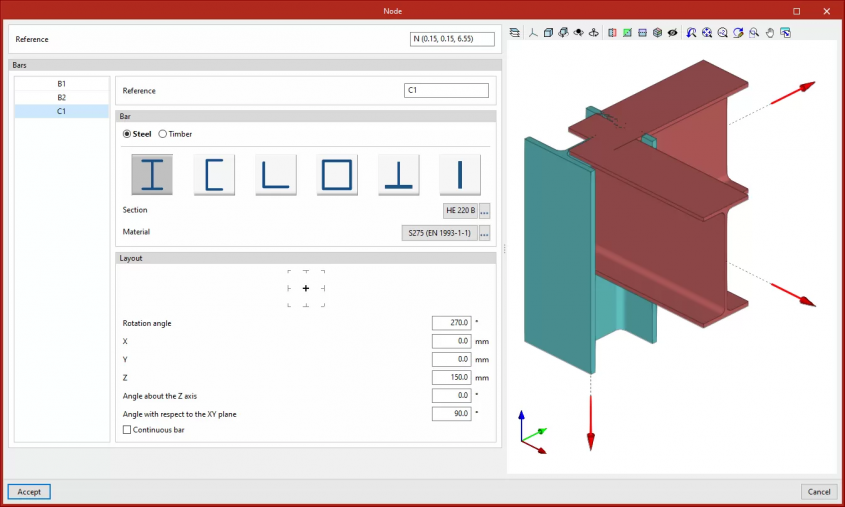This screenshot has width=845, height=507.
Task: Select bar C1 in the Bars list
Action: tap(61, 111)
